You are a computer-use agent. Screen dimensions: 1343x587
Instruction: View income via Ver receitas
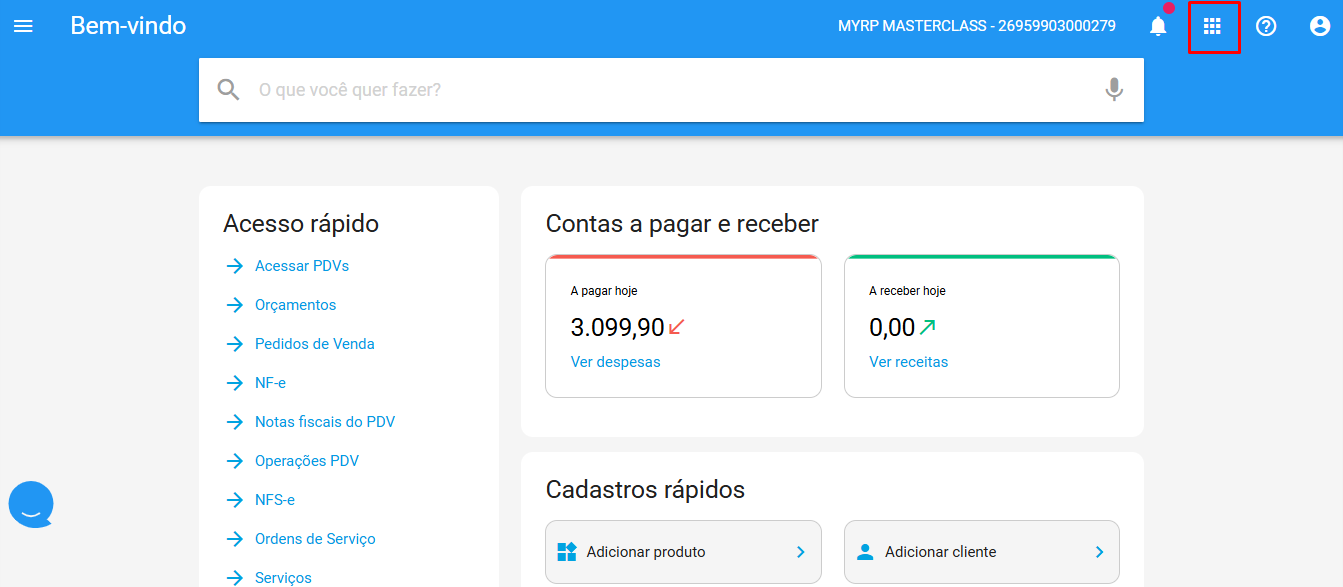pyautogui.click(x=908, y=362)
